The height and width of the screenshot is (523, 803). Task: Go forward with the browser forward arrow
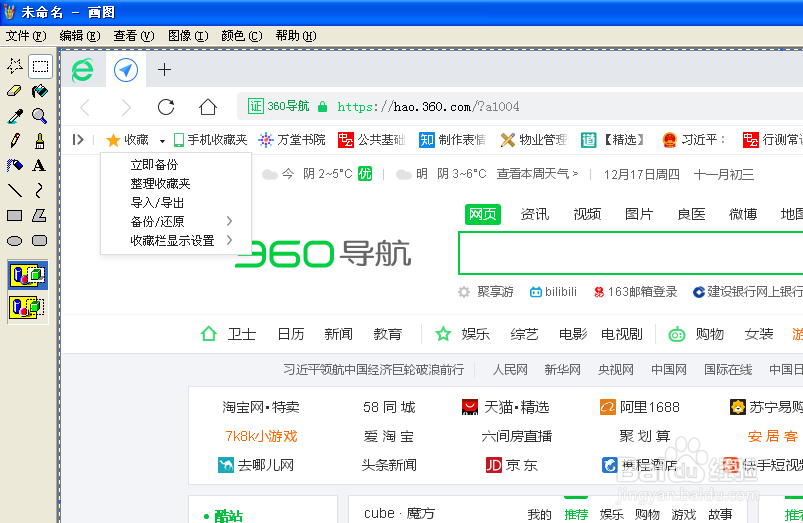pyautogui.click(x=126, y=108)
